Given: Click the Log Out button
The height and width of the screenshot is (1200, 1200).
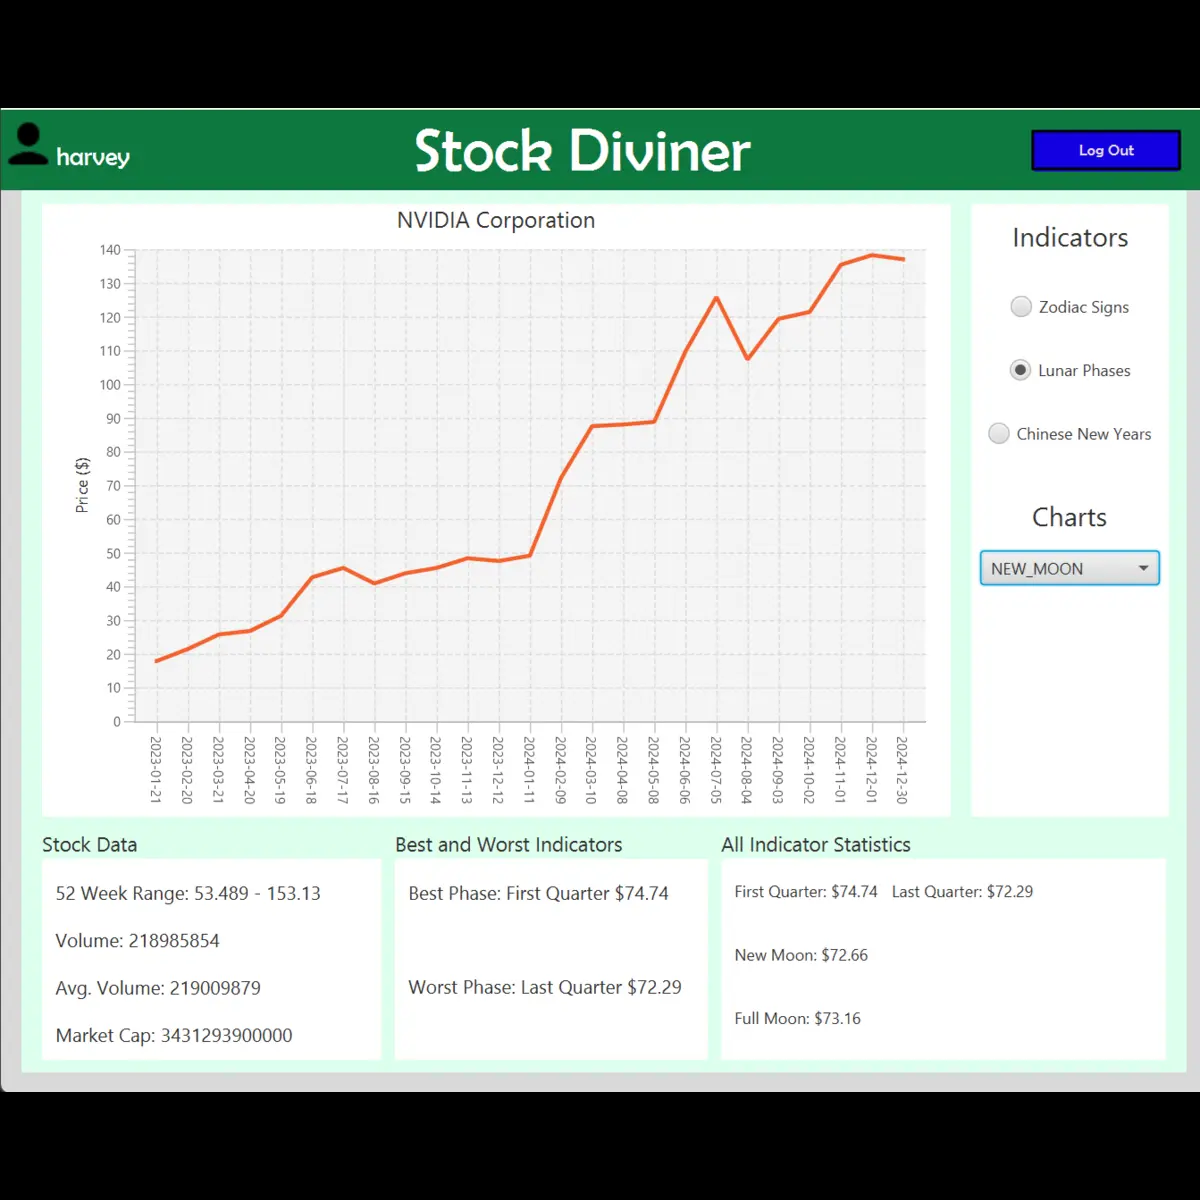Looking at the screenshot, I should [x=1105, y=150].
